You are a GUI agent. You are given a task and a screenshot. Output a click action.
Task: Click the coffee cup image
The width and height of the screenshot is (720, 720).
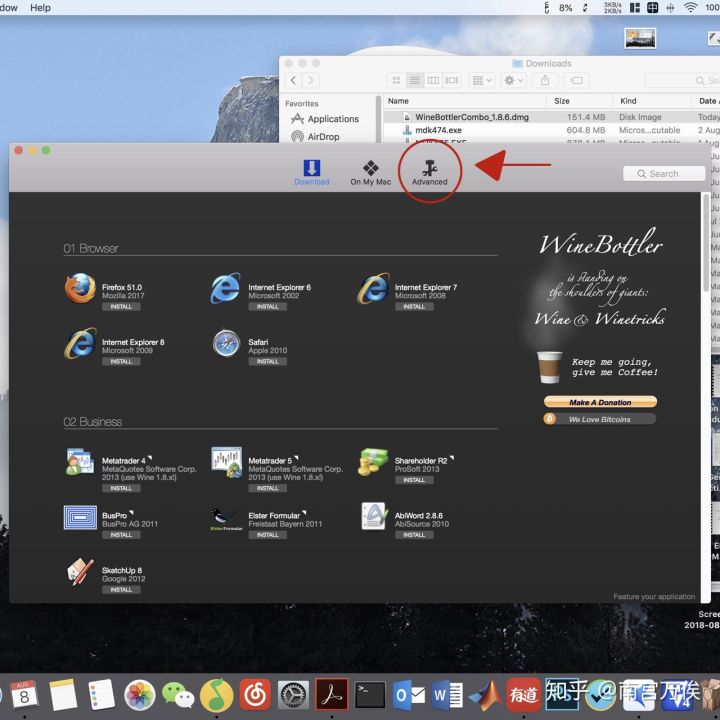549,367
